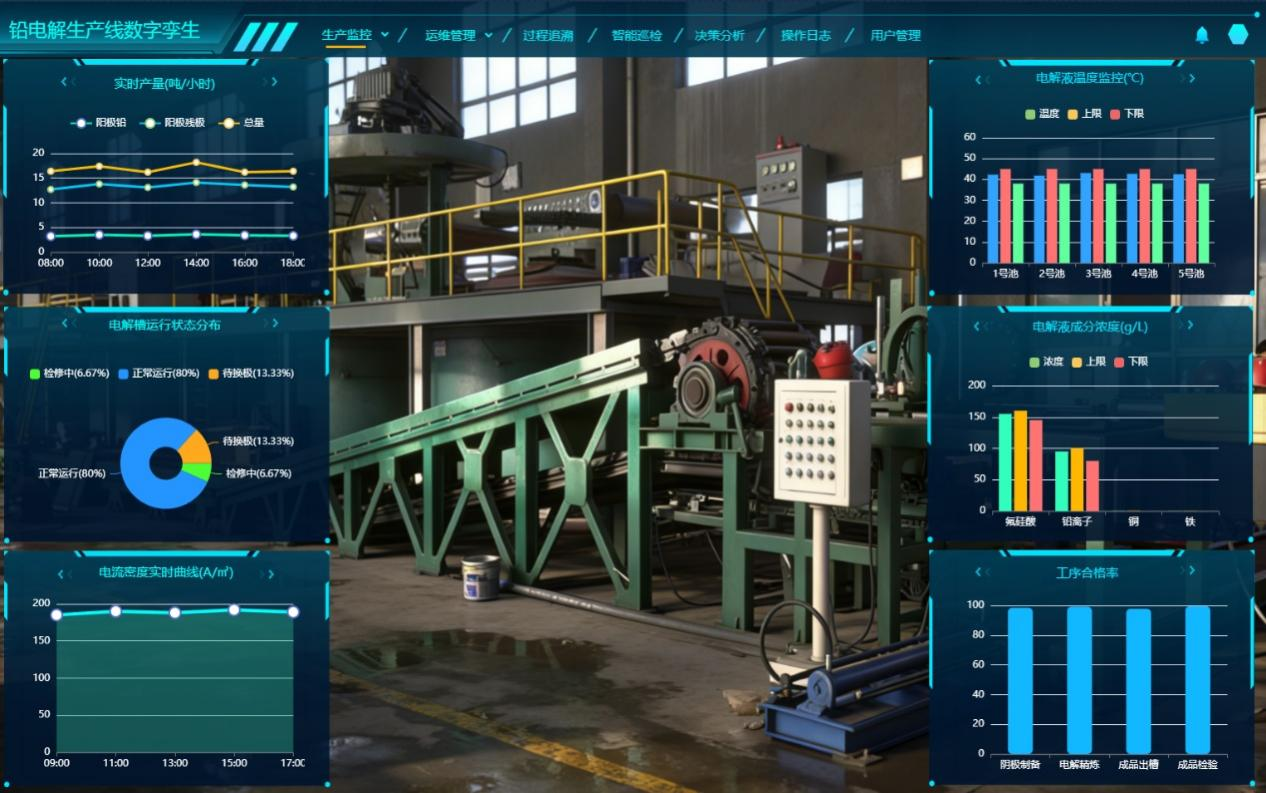Open the hexagon user avatar icon
Image resolution: width=1266 pixels, height=793 pixels.
point(1238,34)
